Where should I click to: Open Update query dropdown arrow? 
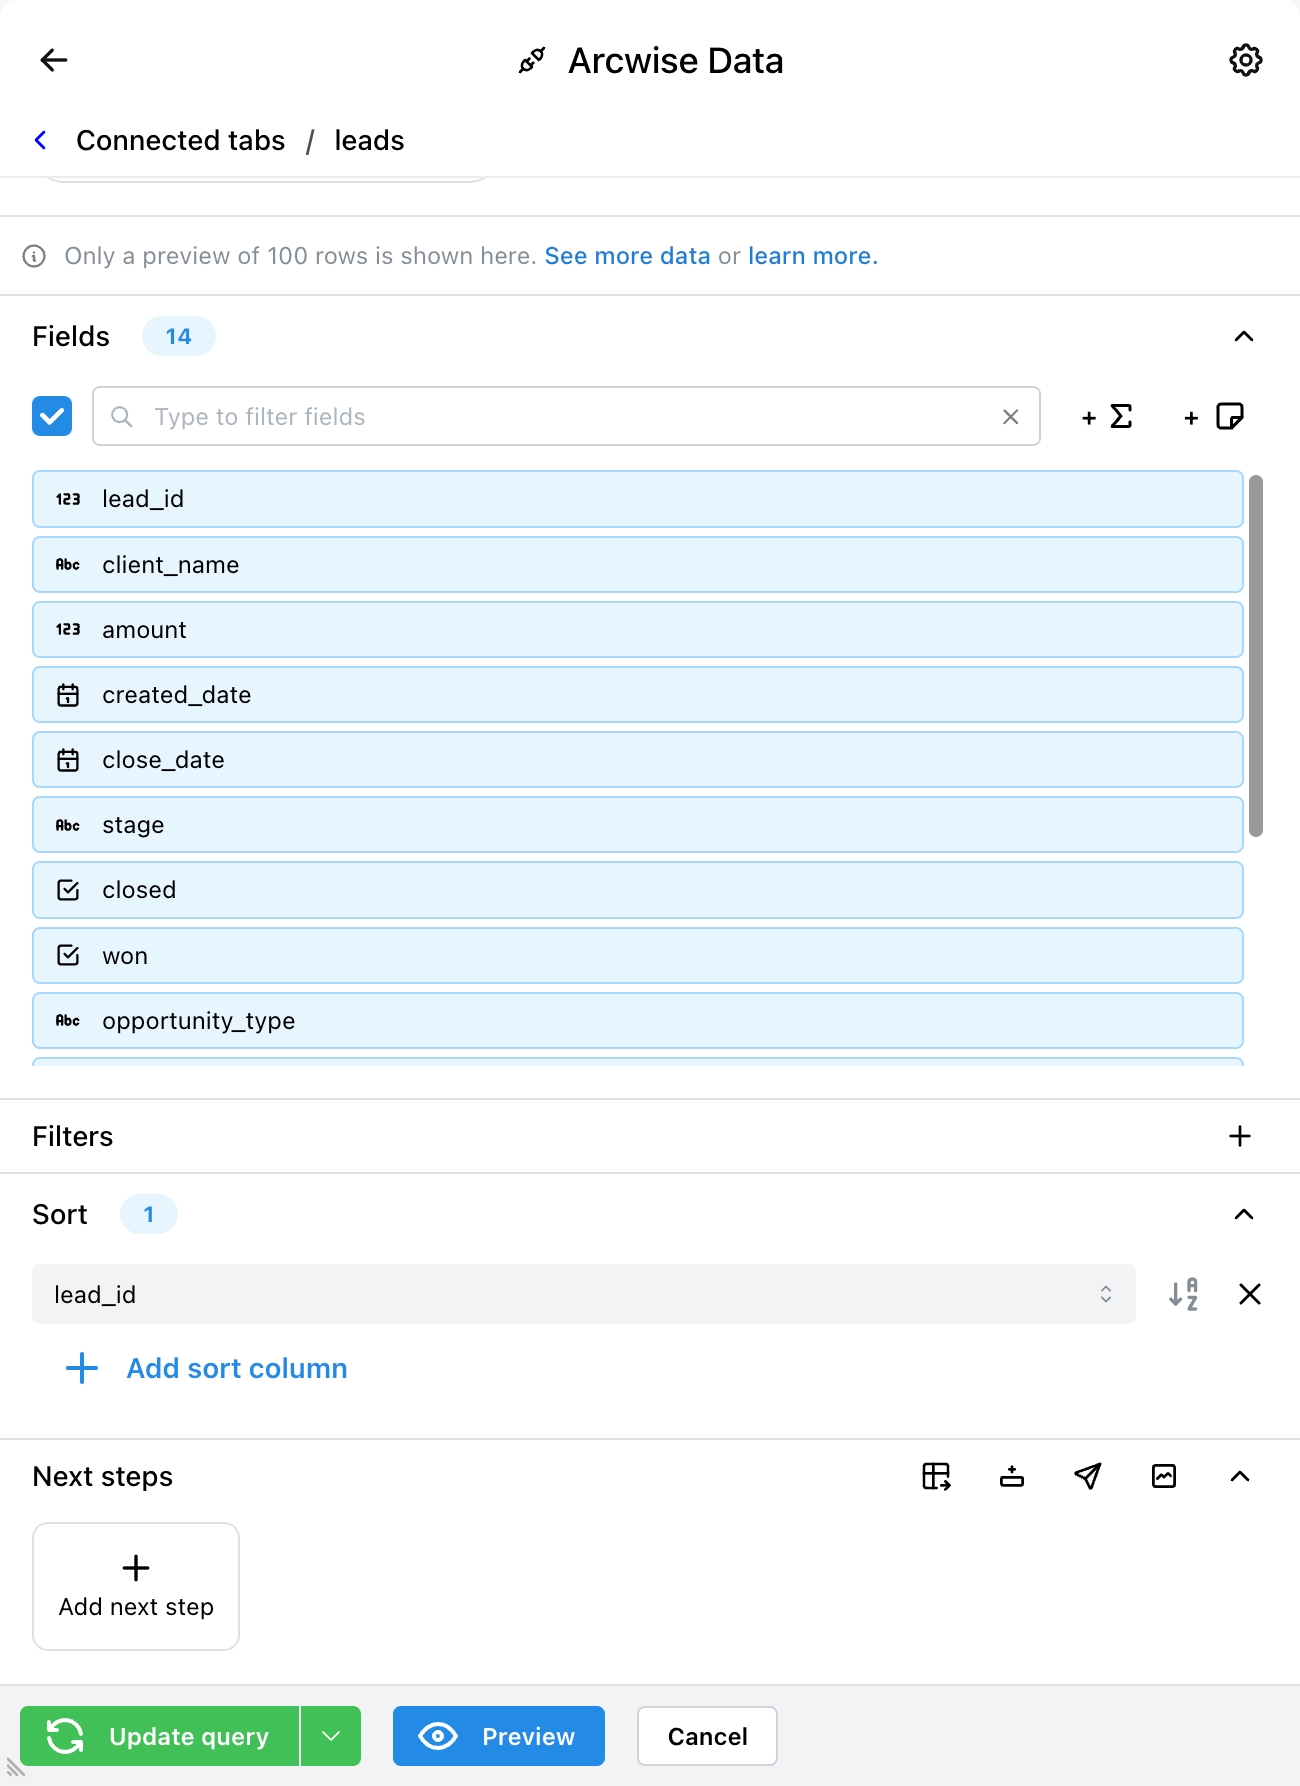[x=331, y=1736]
